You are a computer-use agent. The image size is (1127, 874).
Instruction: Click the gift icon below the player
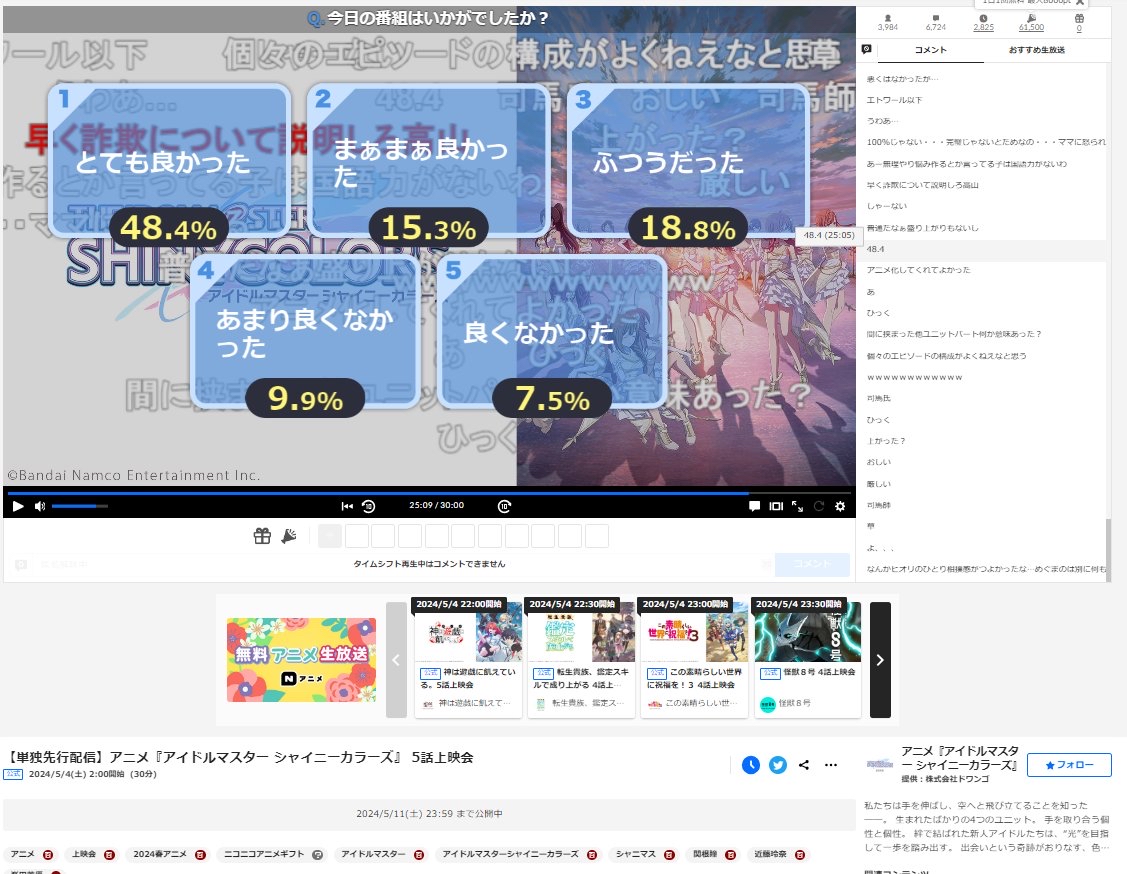click(x=262, y=536)
